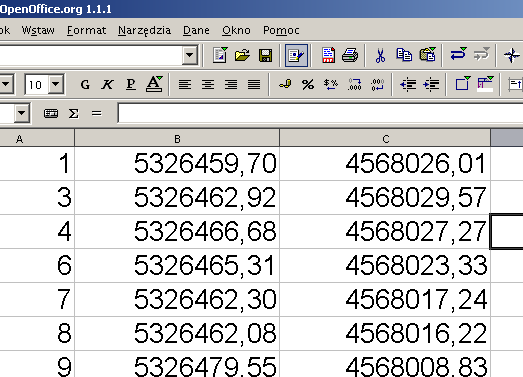
Task: Click cell containing 5326465,31
Action: click(x=177, y=266)
